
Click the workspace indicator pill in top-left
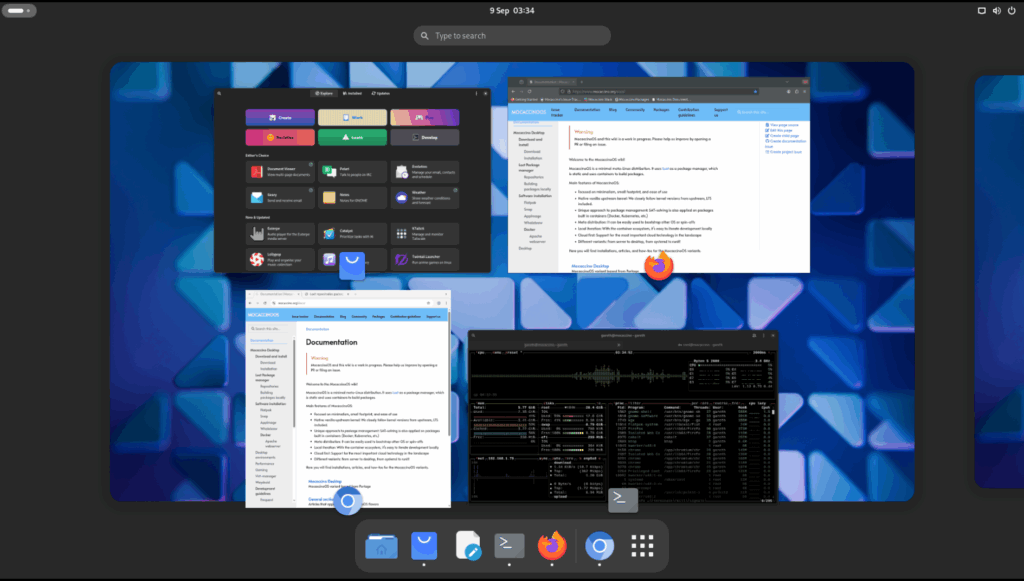coord(20,10)
